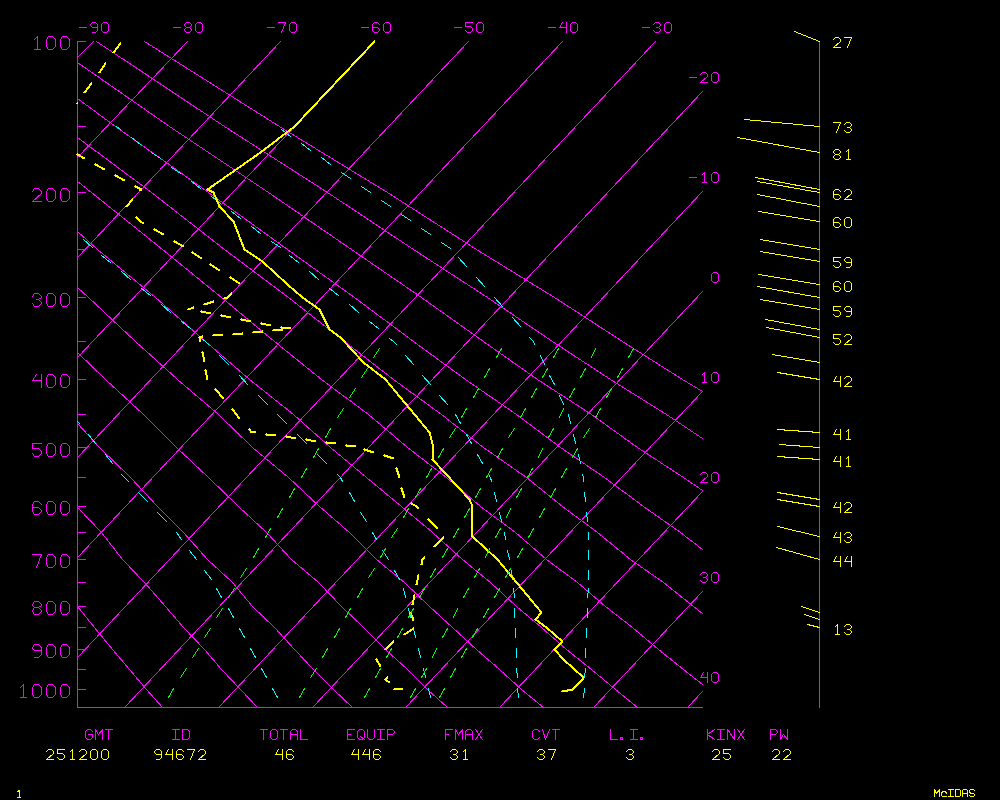Click the McIDAS label in bottom corner
Viewport: 1000px width, 800px height.
954,793
